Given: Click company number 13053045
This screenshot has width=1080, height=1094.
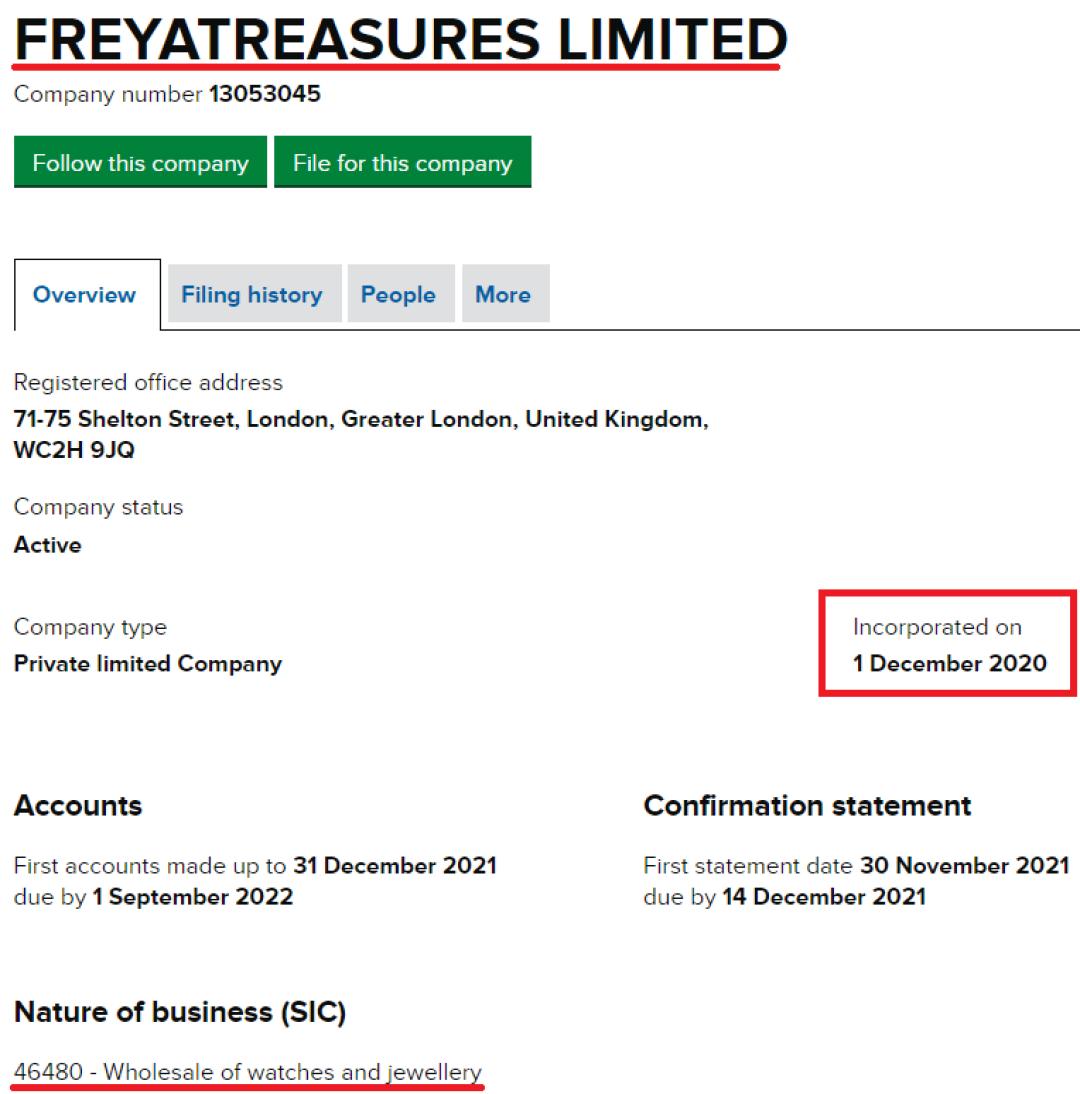Looking at the screenshot, I should click(x=265, y=95).
